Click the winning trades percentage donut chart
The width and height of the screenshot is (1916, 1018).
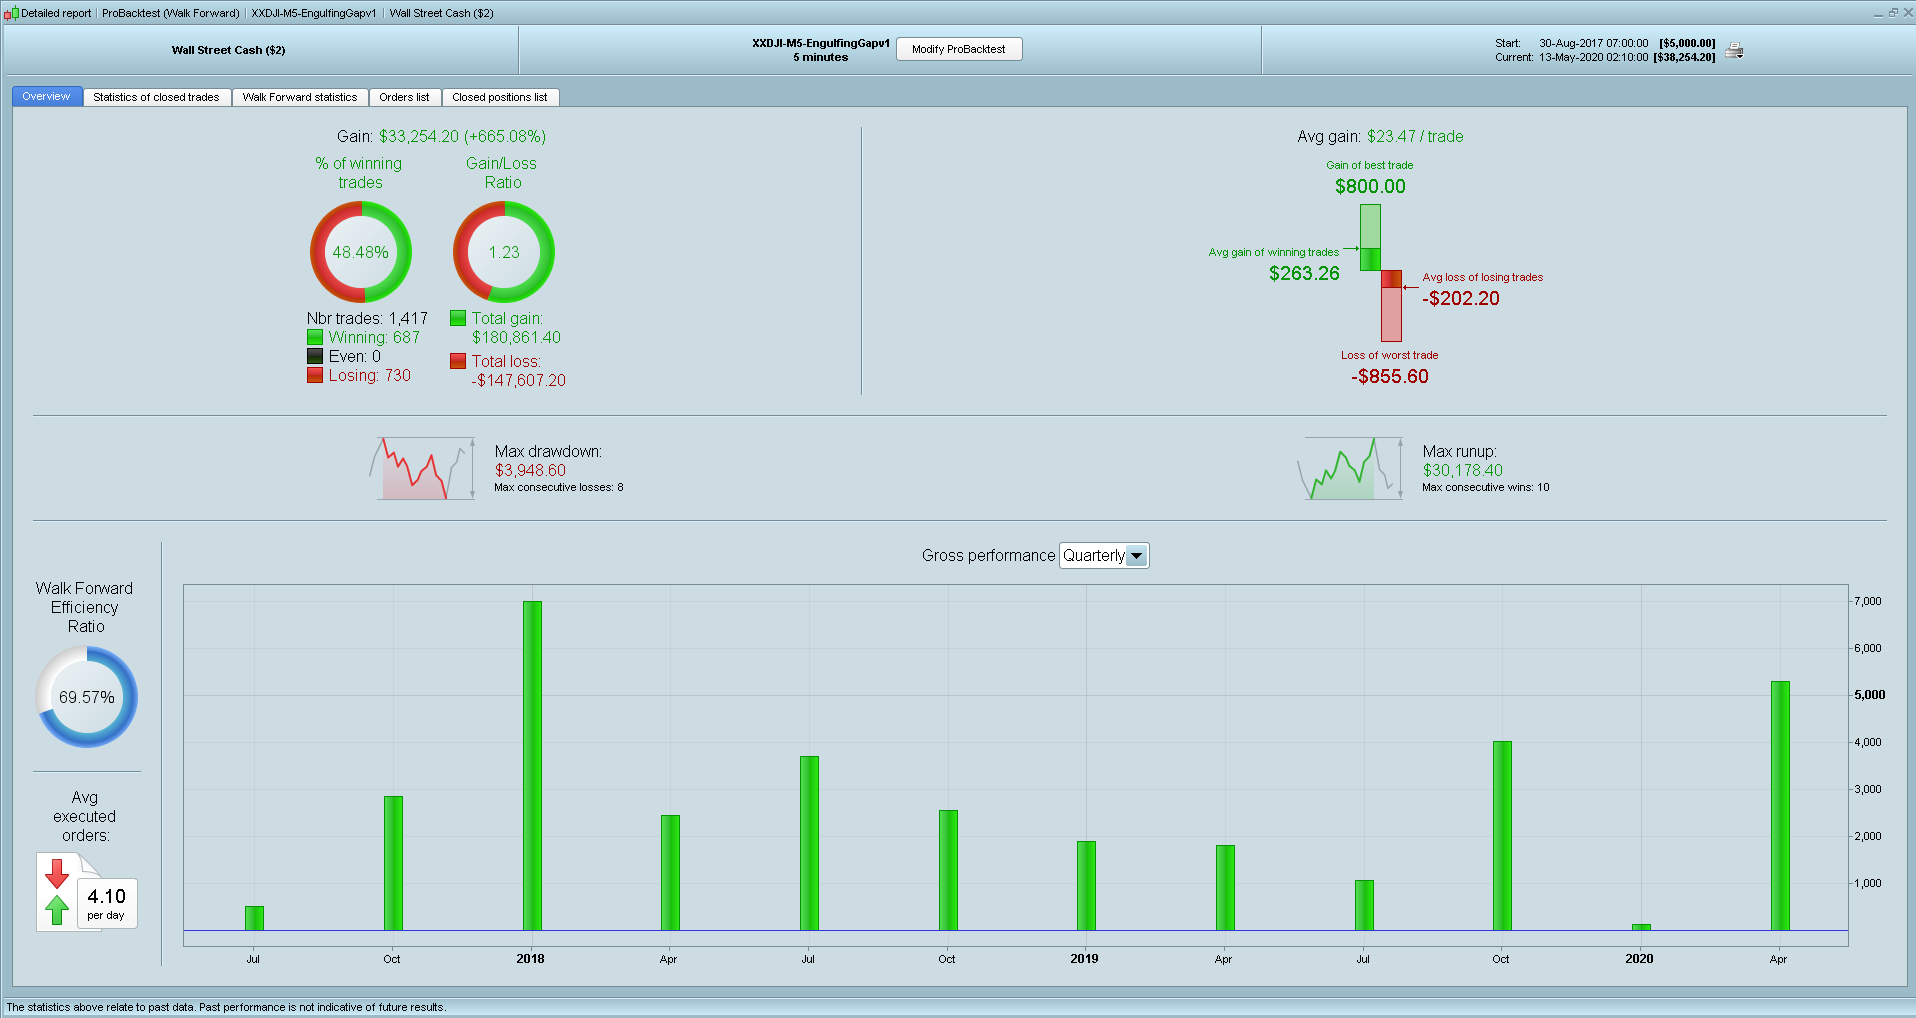point(361,252)
